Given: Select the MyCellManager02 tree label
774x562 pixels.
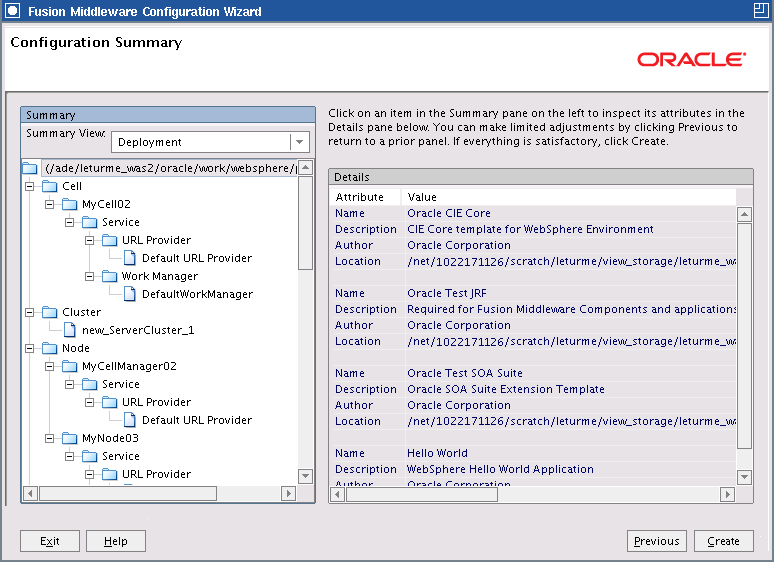Looking at the screenshot, I should [x=129, y=366].
